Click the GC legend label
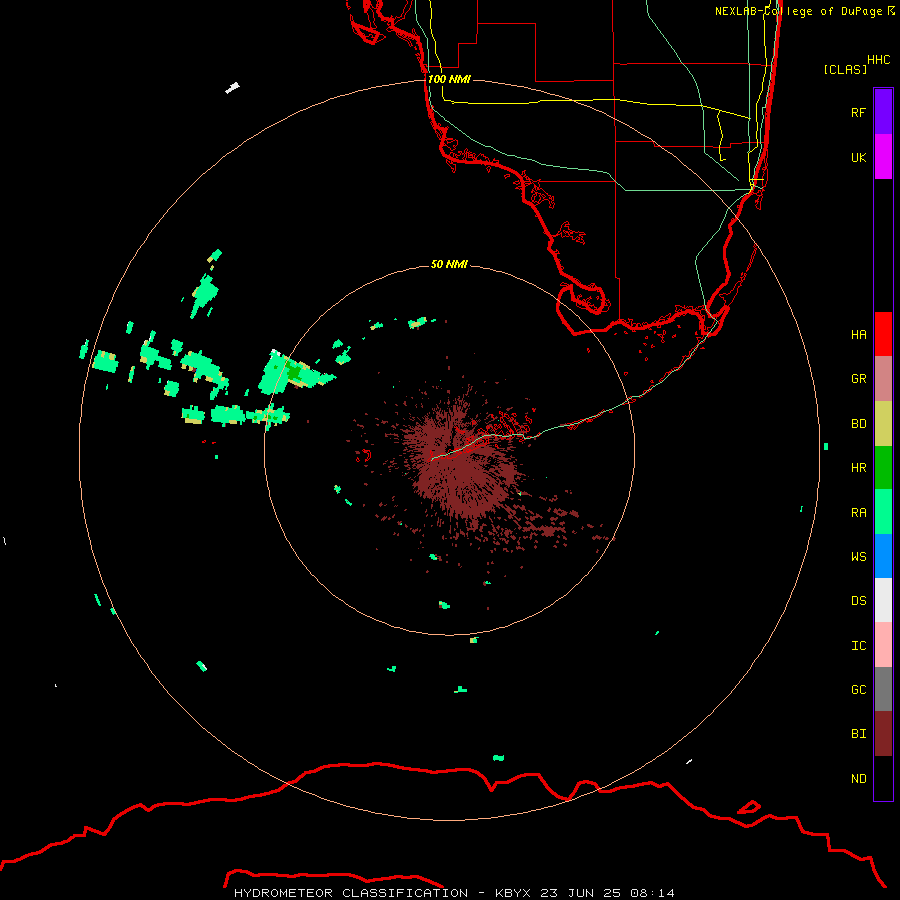The width and height of the screenshot is (900, 900). coord(858,690)
